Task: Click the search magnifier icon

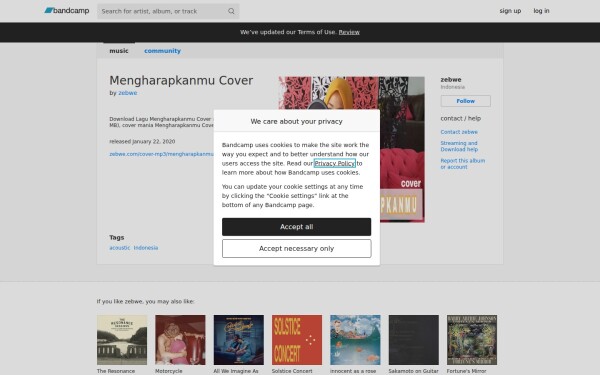Action: click(231, 11)
